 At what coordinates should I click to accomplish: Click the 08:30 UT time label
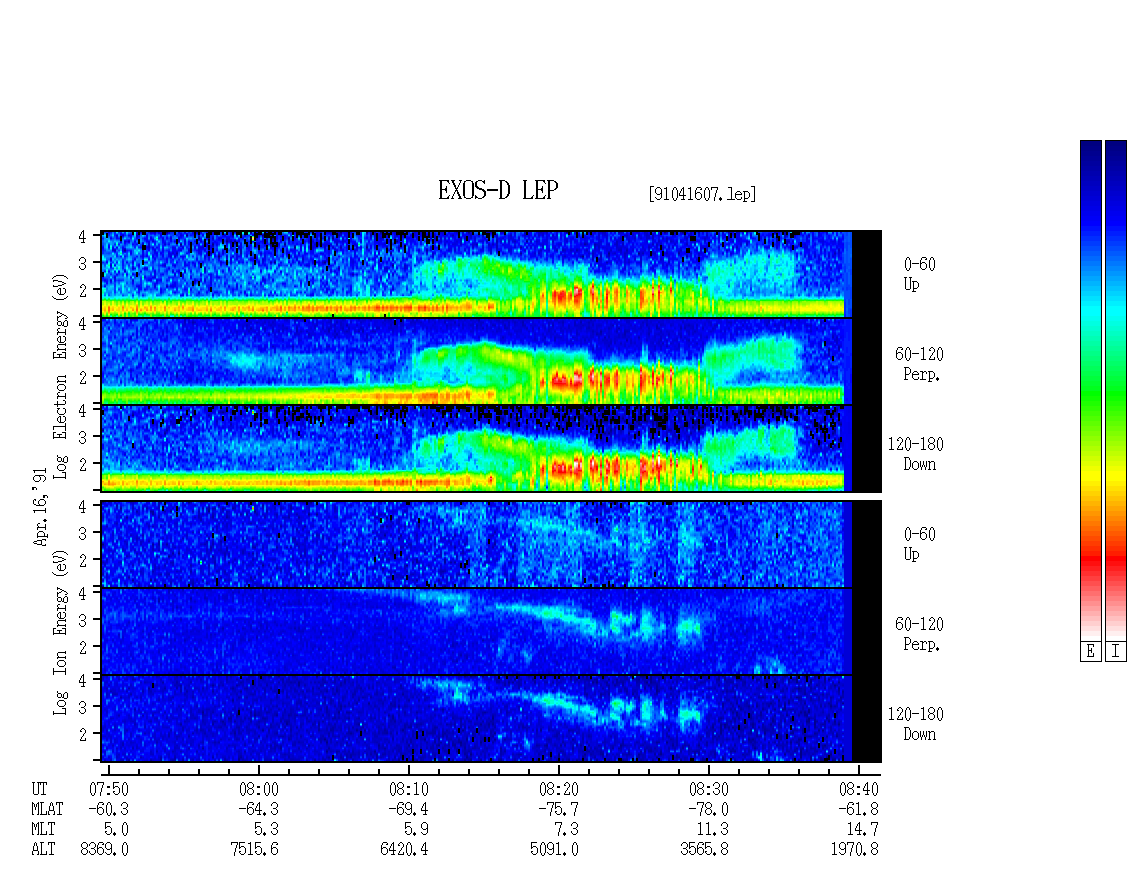708,789
